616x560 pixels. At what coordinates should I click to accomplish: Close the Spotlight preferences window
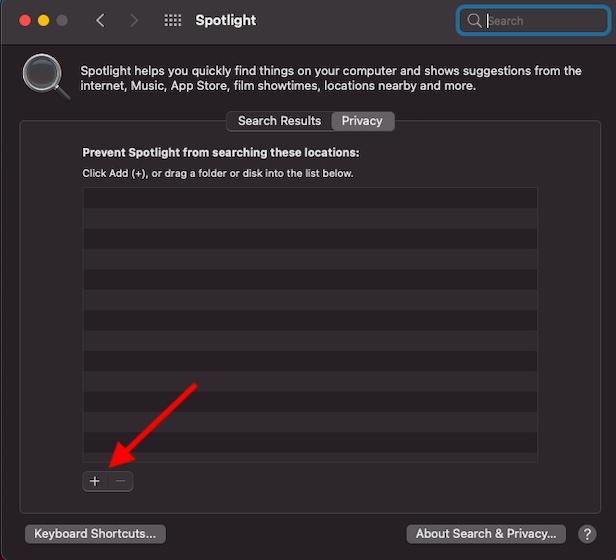pos(25,20)
